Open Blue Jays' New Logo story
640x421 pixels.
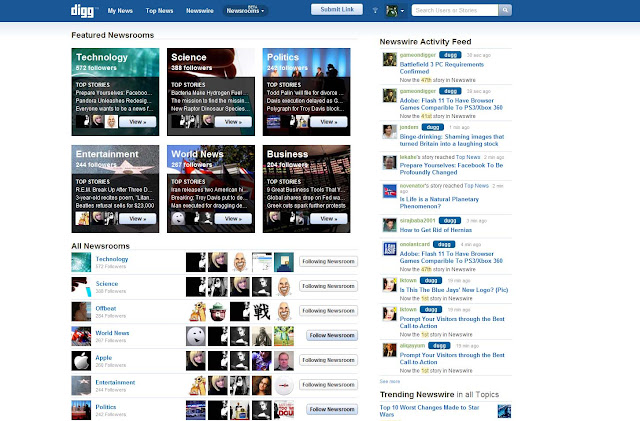coord(454,290)
